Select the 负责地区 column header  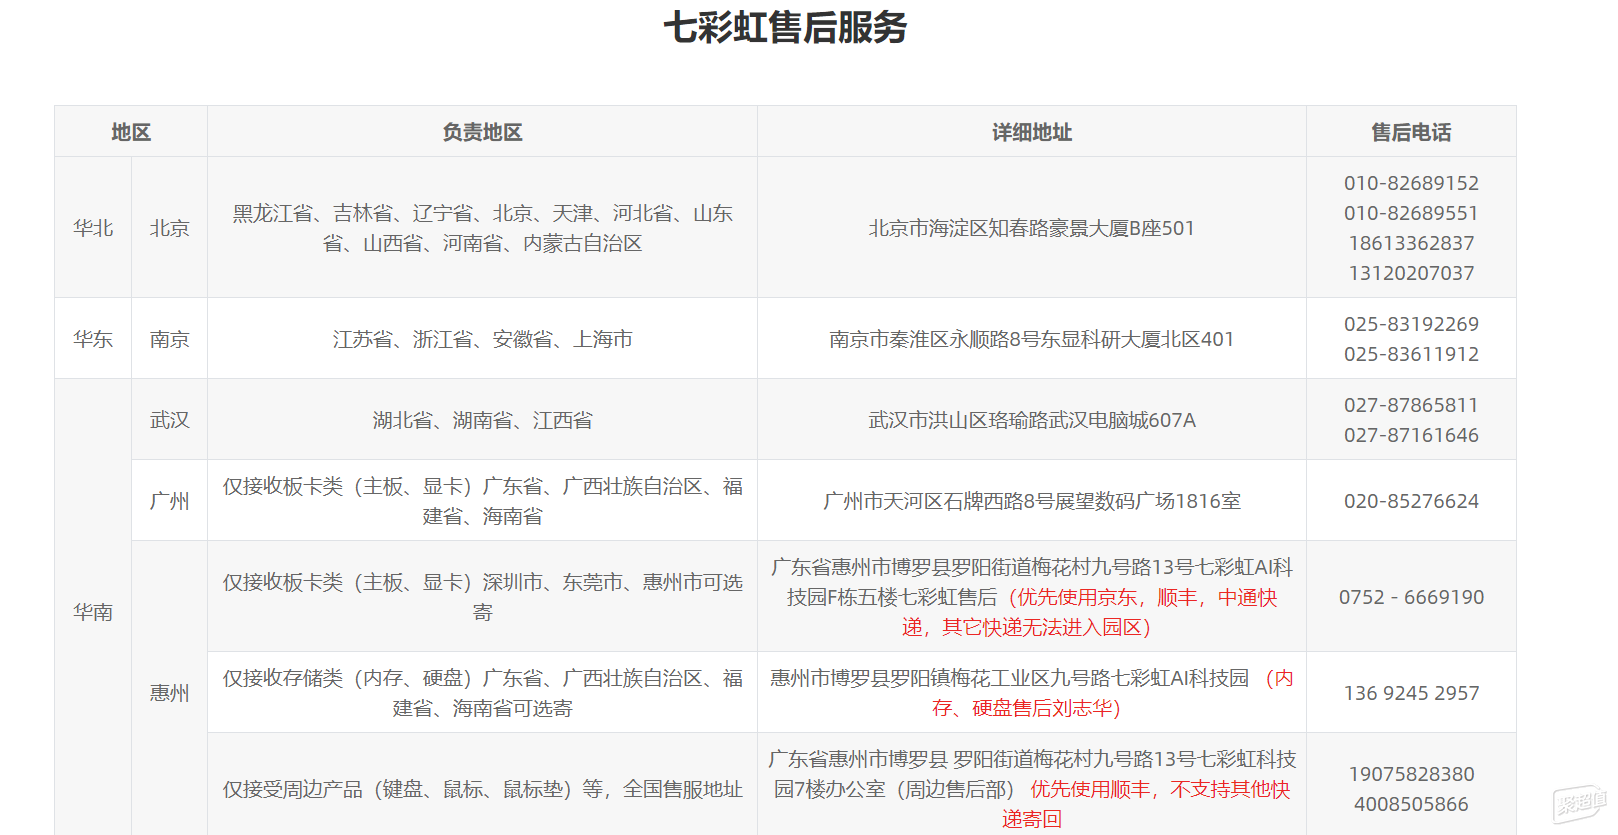[482, 132]
